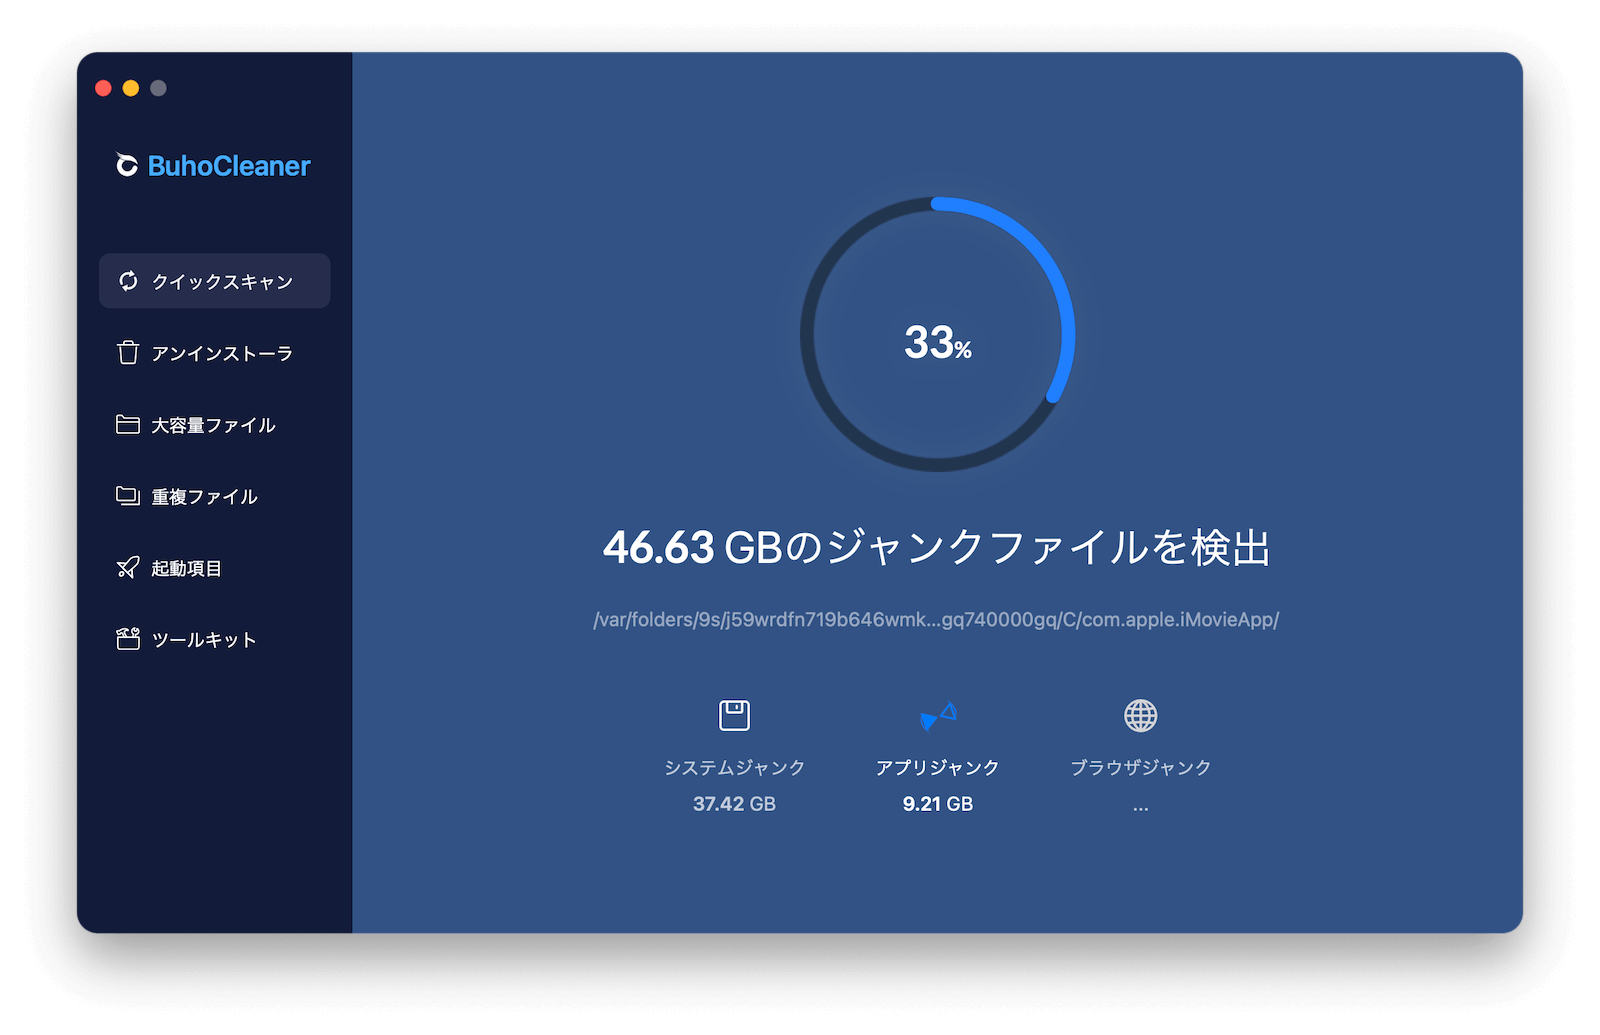The height and width of the screenshot is (1035, 1600).
Task: Click the 37.42 GB system junk value
Action: [734, 804]
